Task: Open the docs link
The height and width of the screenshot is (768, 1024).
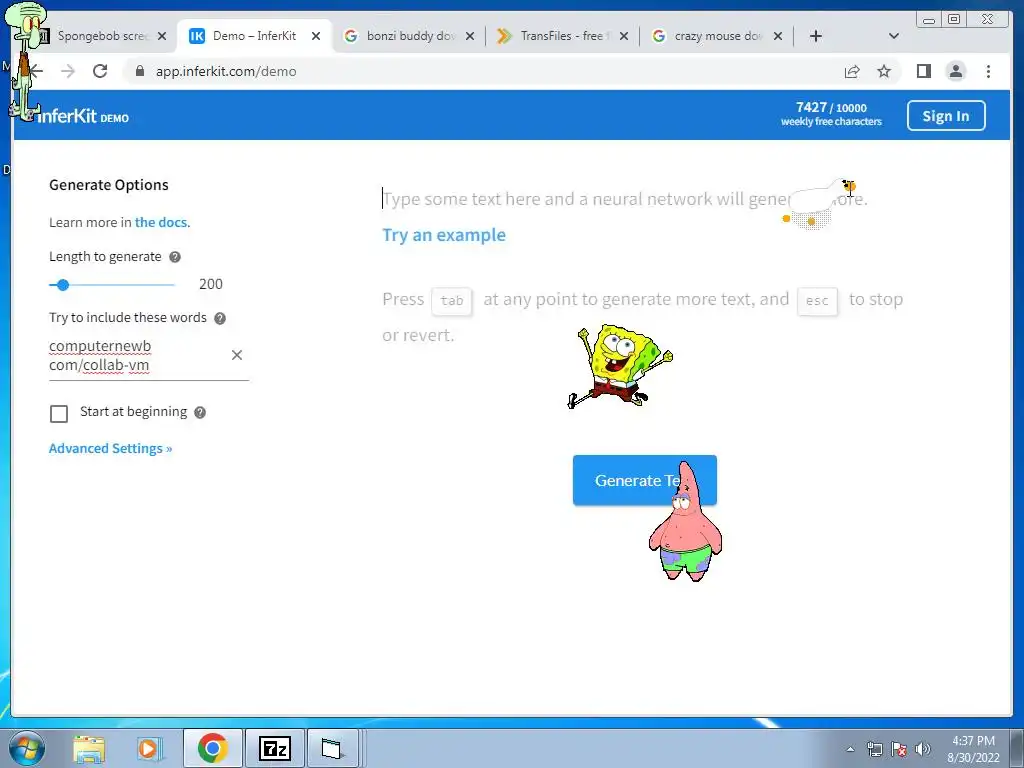Action: pos(162,222)
